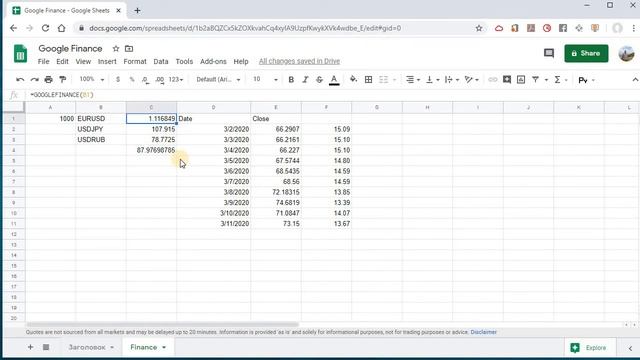Toggle italic formatting
The width and height of the screenshot is (640, 360).
[x=305, y=80]
